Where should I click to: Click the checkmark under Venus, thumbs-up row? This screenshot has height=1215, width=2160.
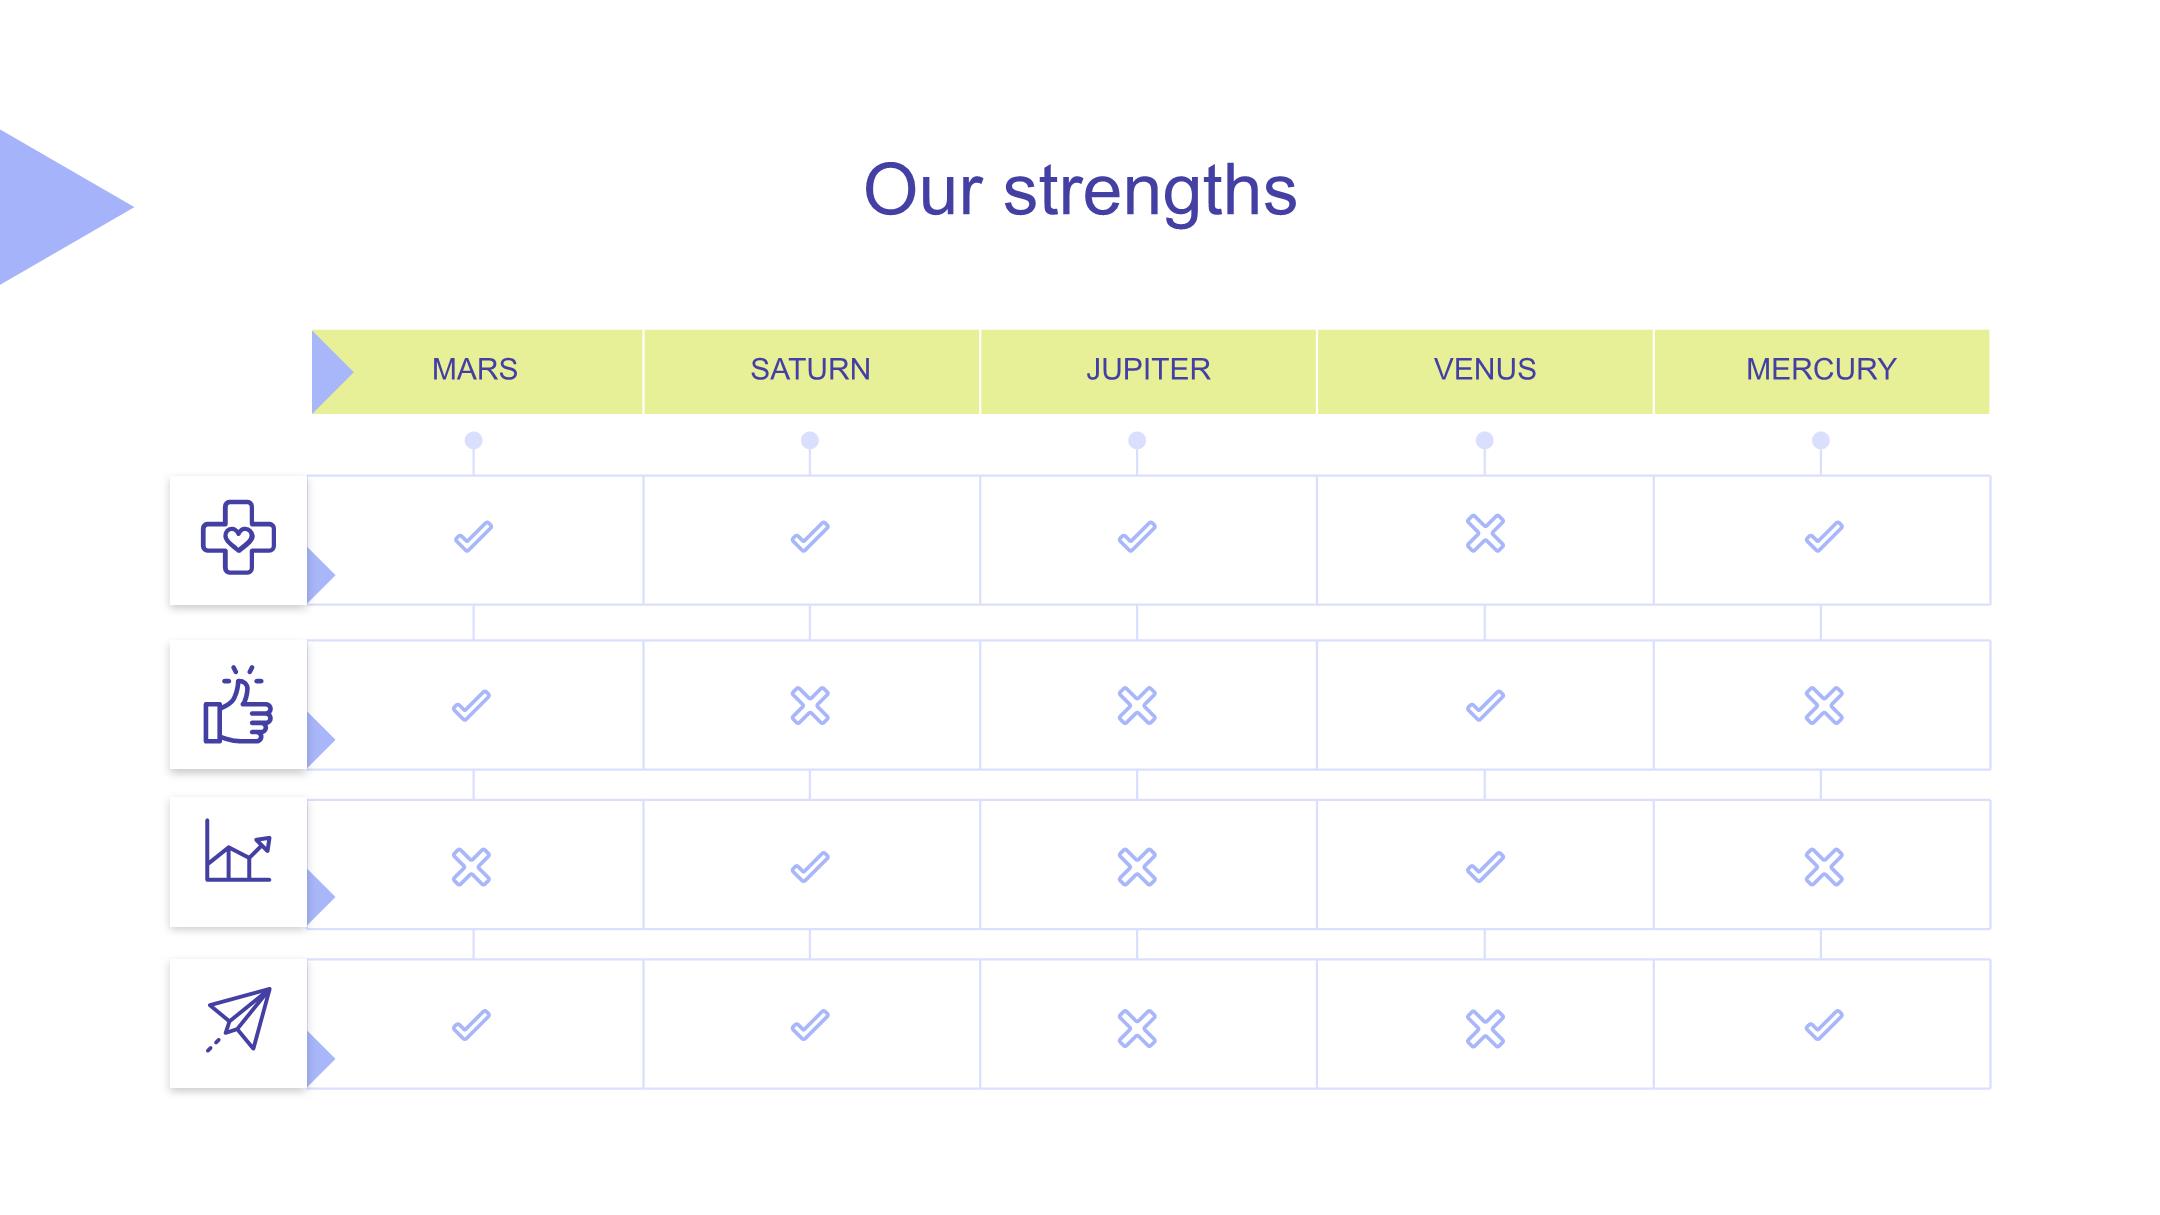(x=1485, y=706)
